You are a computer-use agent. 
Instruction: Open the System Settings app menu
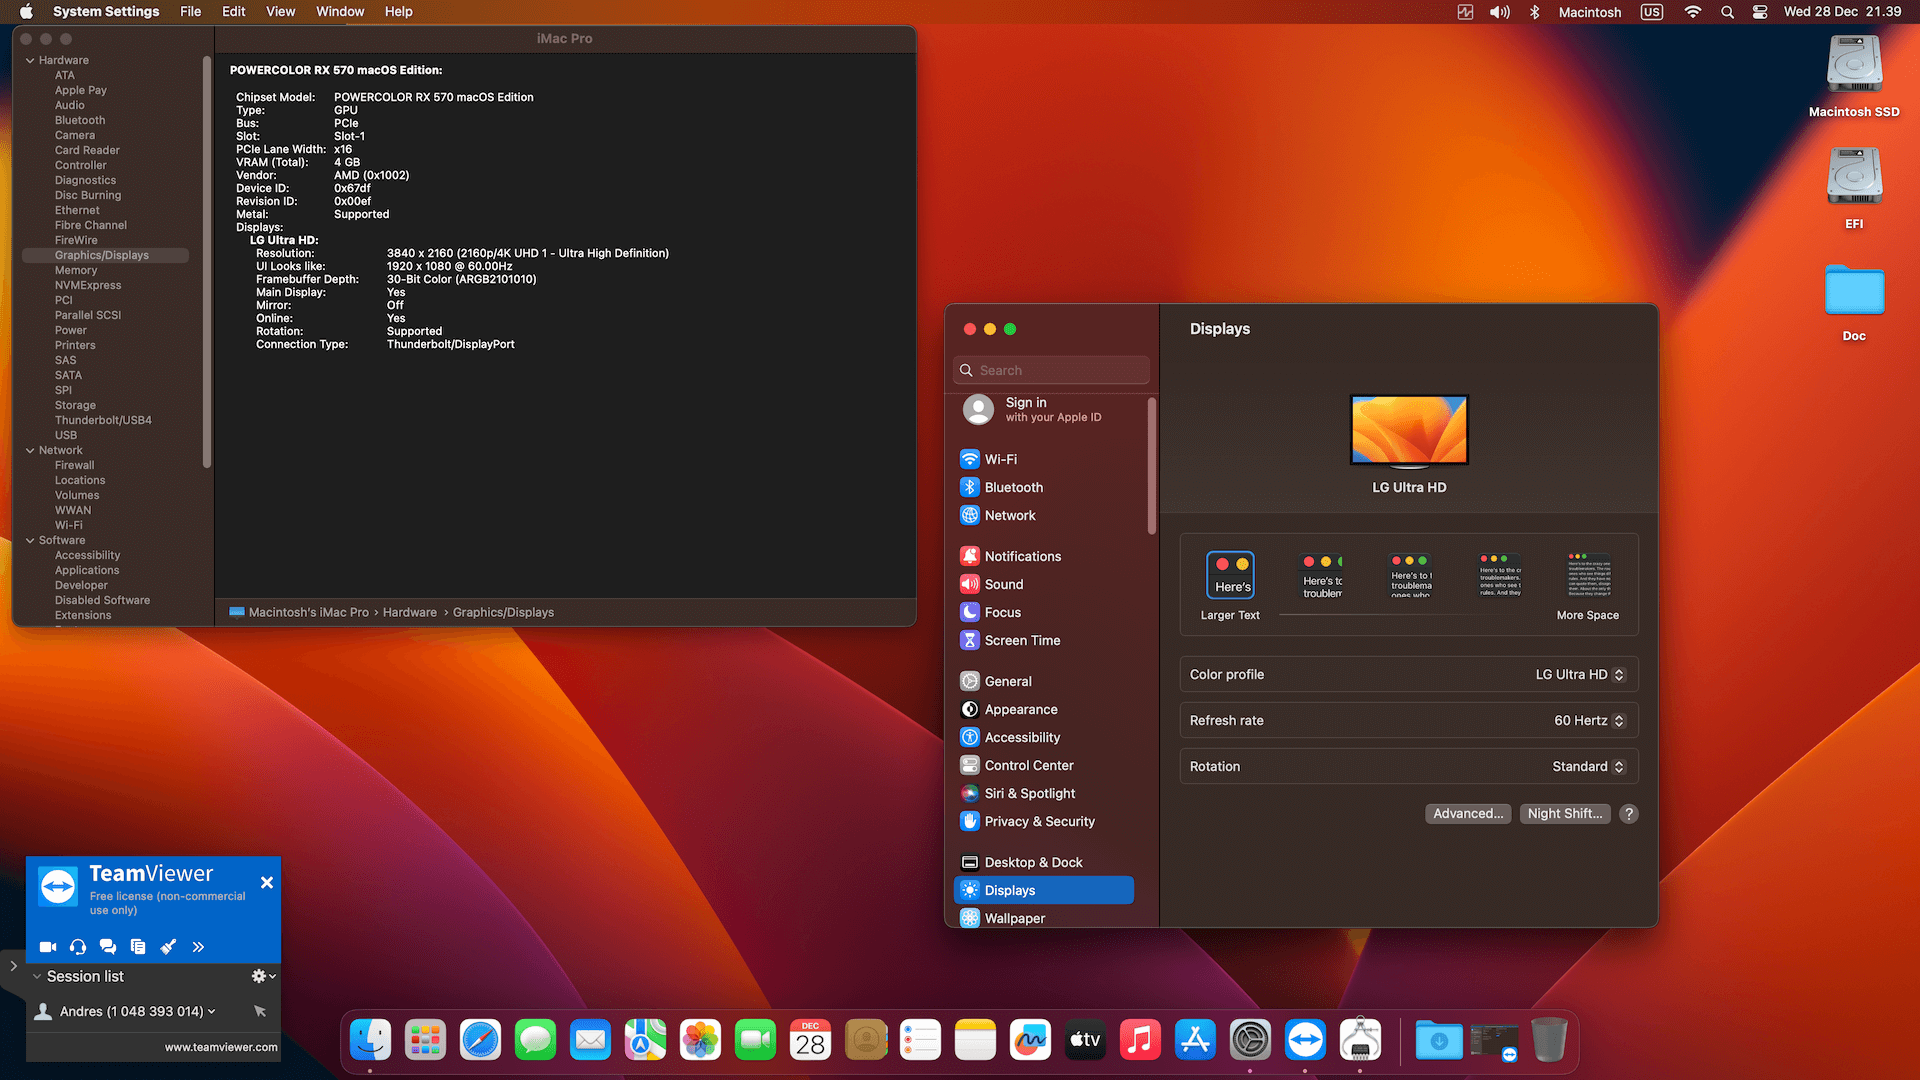click(x=106, y=12)
